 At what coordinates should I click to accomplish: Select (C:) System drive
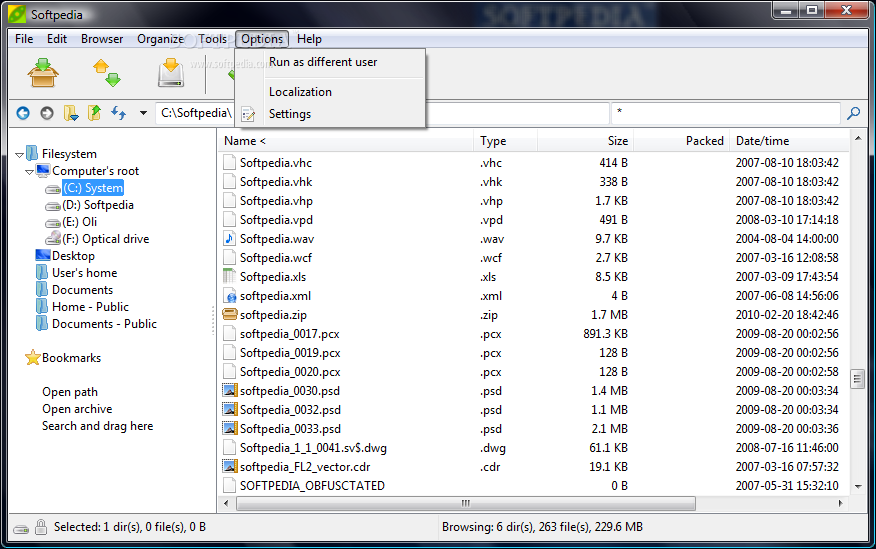click(x=93, y=188)
